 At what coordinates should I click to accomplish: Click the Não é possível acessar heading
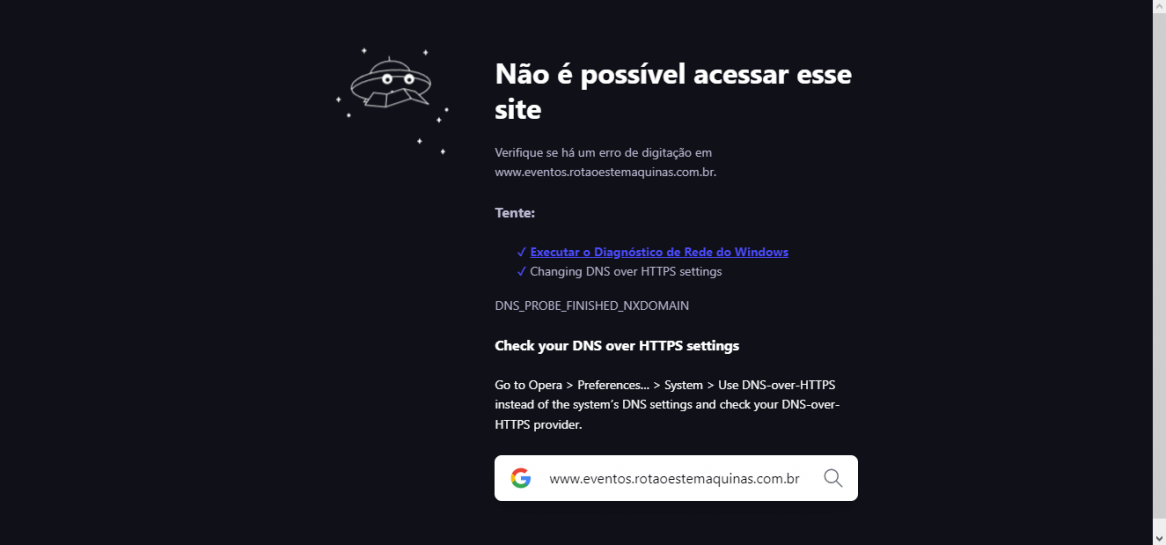[673, 92]
